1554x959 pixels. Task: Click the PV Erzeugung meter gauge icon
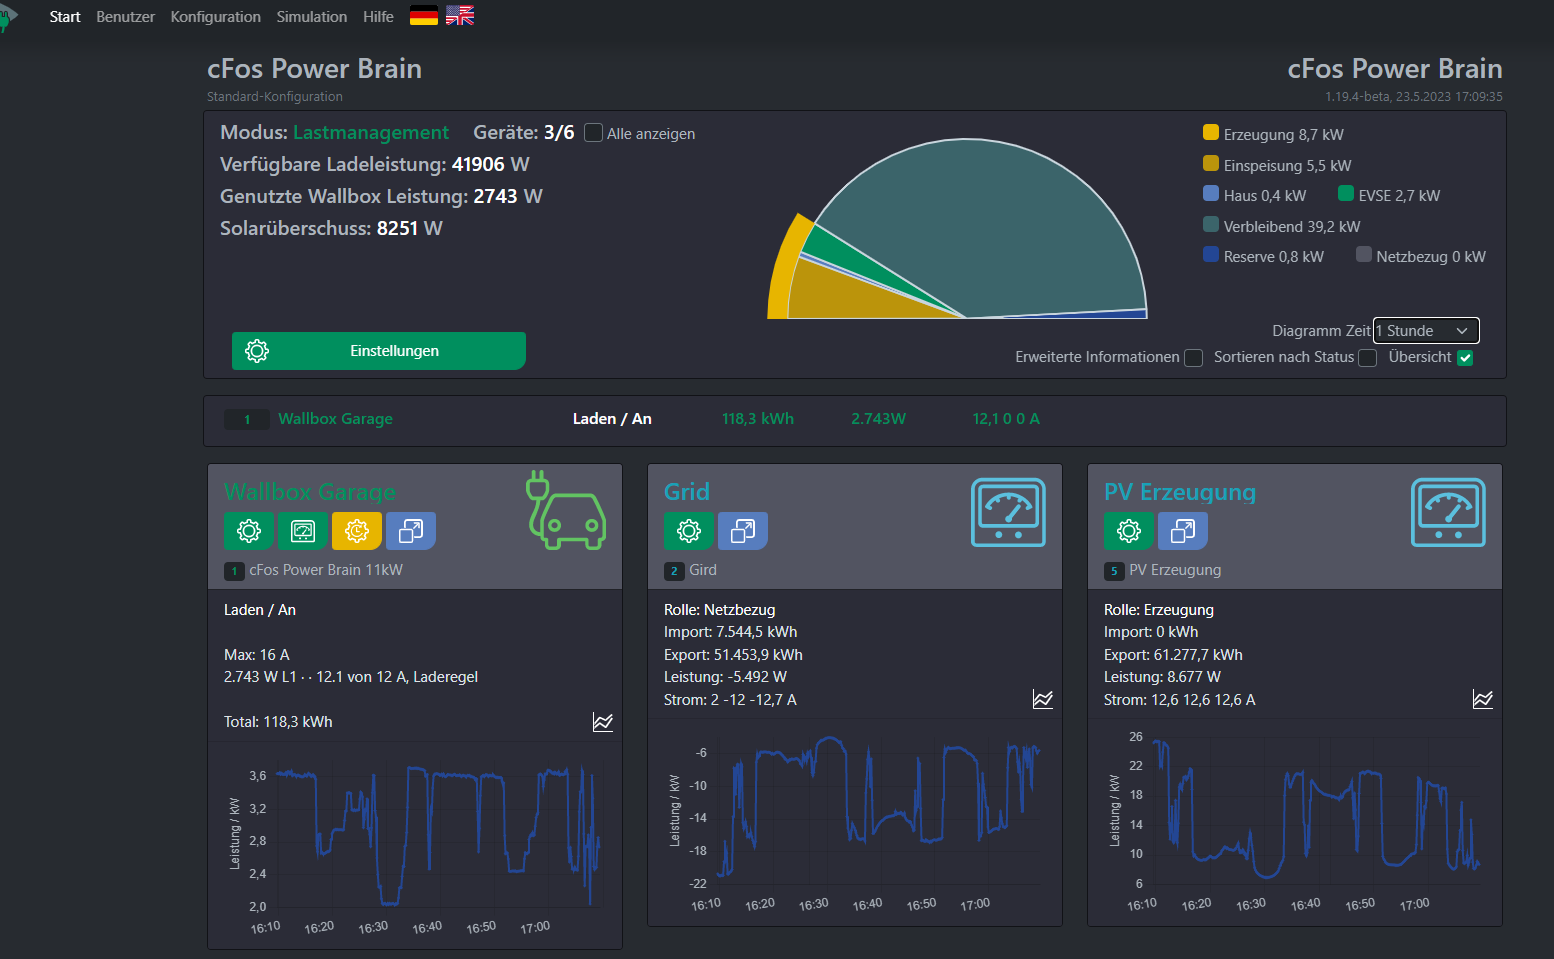click(x=1448, y=512)
